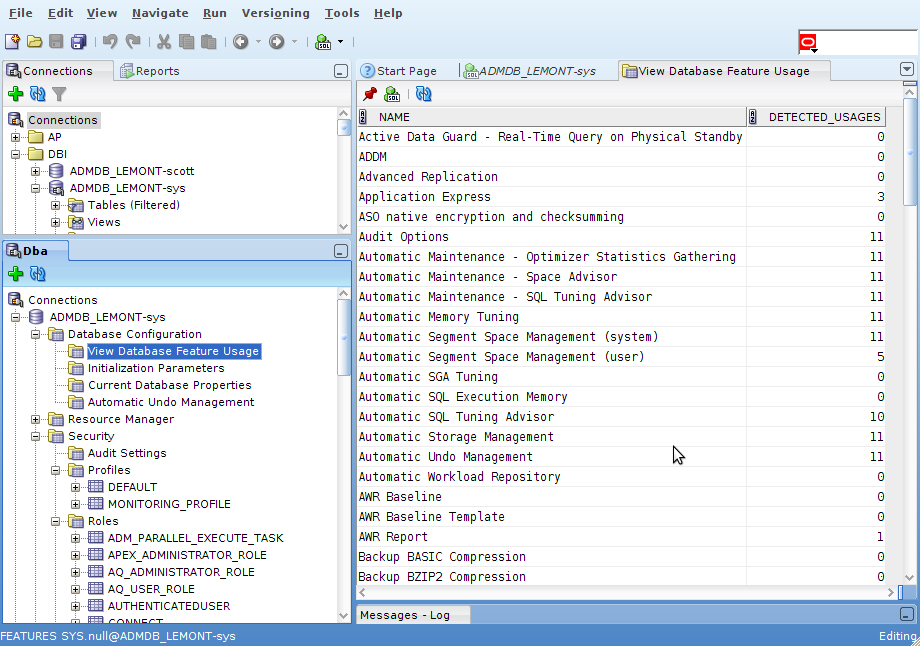Minimize the Connections panel
The width and height of the screenshot is (920, 646).
click(340, 72)
